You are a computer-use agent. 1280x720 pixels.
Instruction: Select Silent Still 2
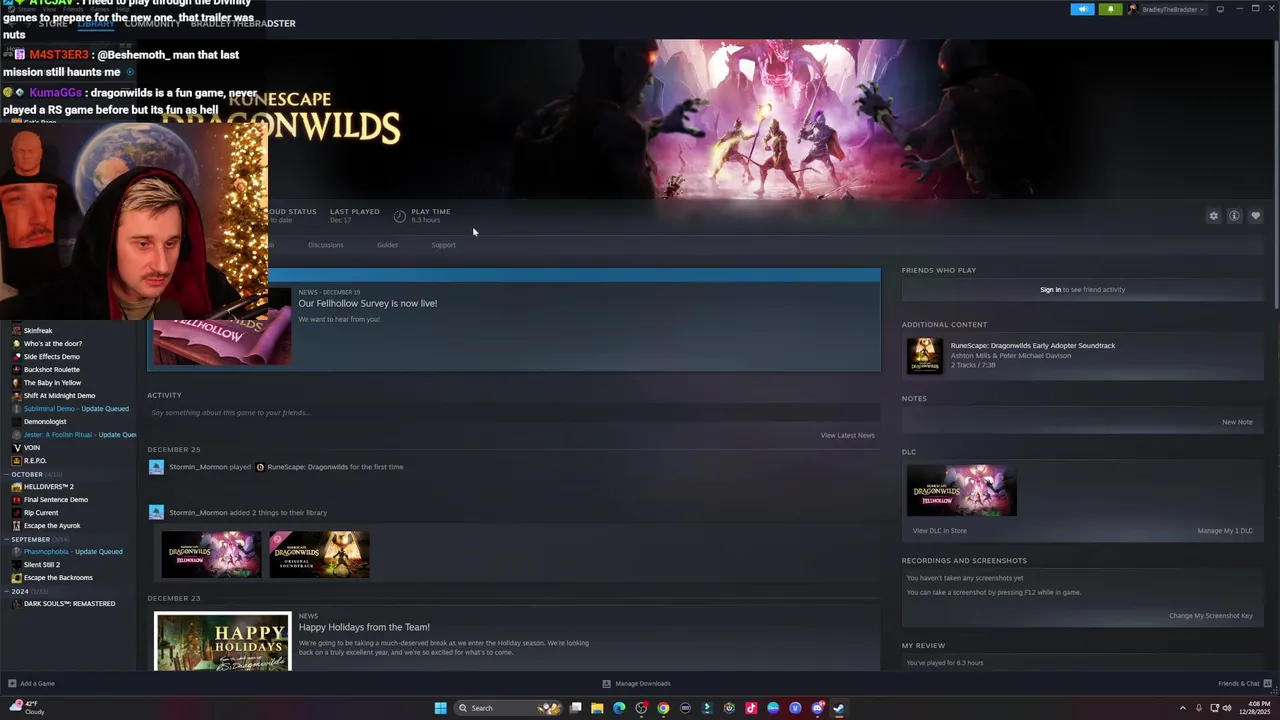click(x=41, y=565)
